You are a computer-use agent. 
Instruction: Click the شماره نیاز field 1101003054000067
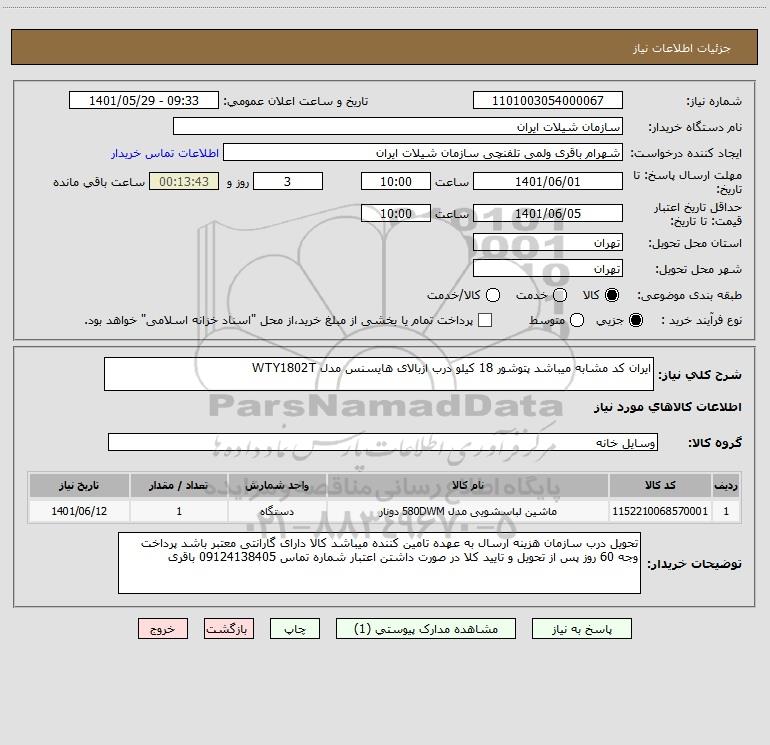click(x=548, y=100)
